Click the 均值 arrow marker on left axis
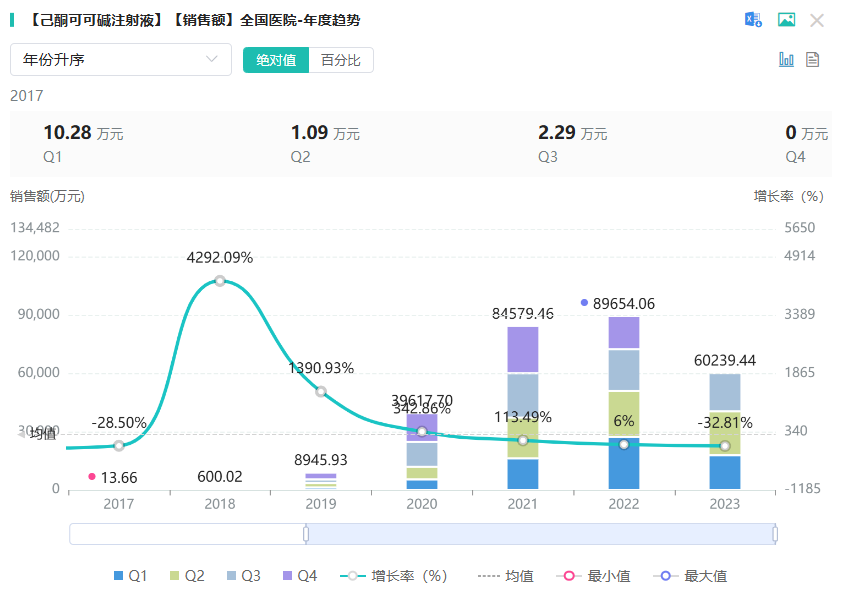Image resolution: width=849 pixels, height=601 pixels. (22, 433)
